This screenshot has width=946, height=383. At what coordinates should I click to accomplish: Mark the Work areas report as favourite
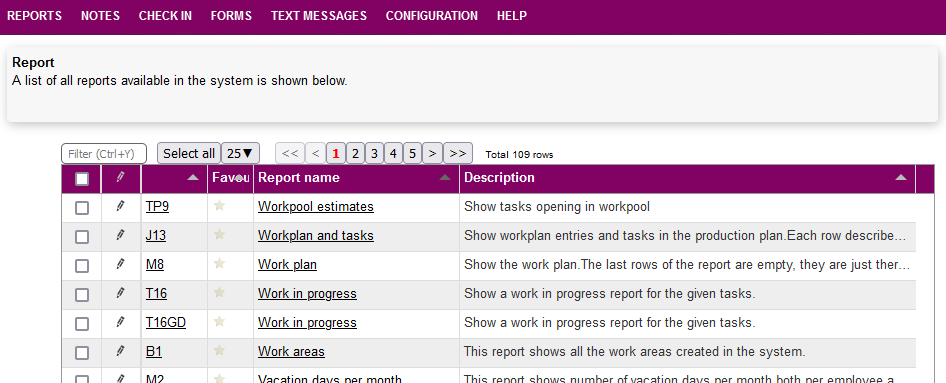[x=220, y=350]
